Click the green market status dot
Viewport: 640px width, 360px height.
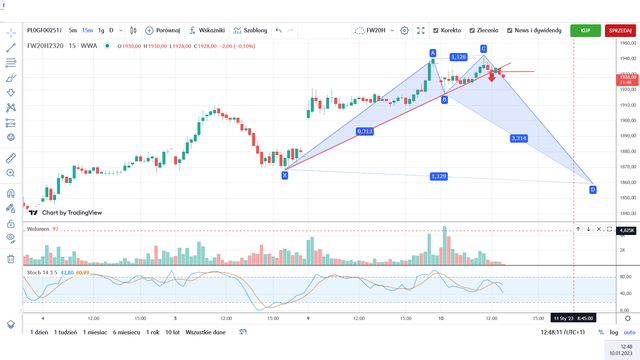[107, 46]
